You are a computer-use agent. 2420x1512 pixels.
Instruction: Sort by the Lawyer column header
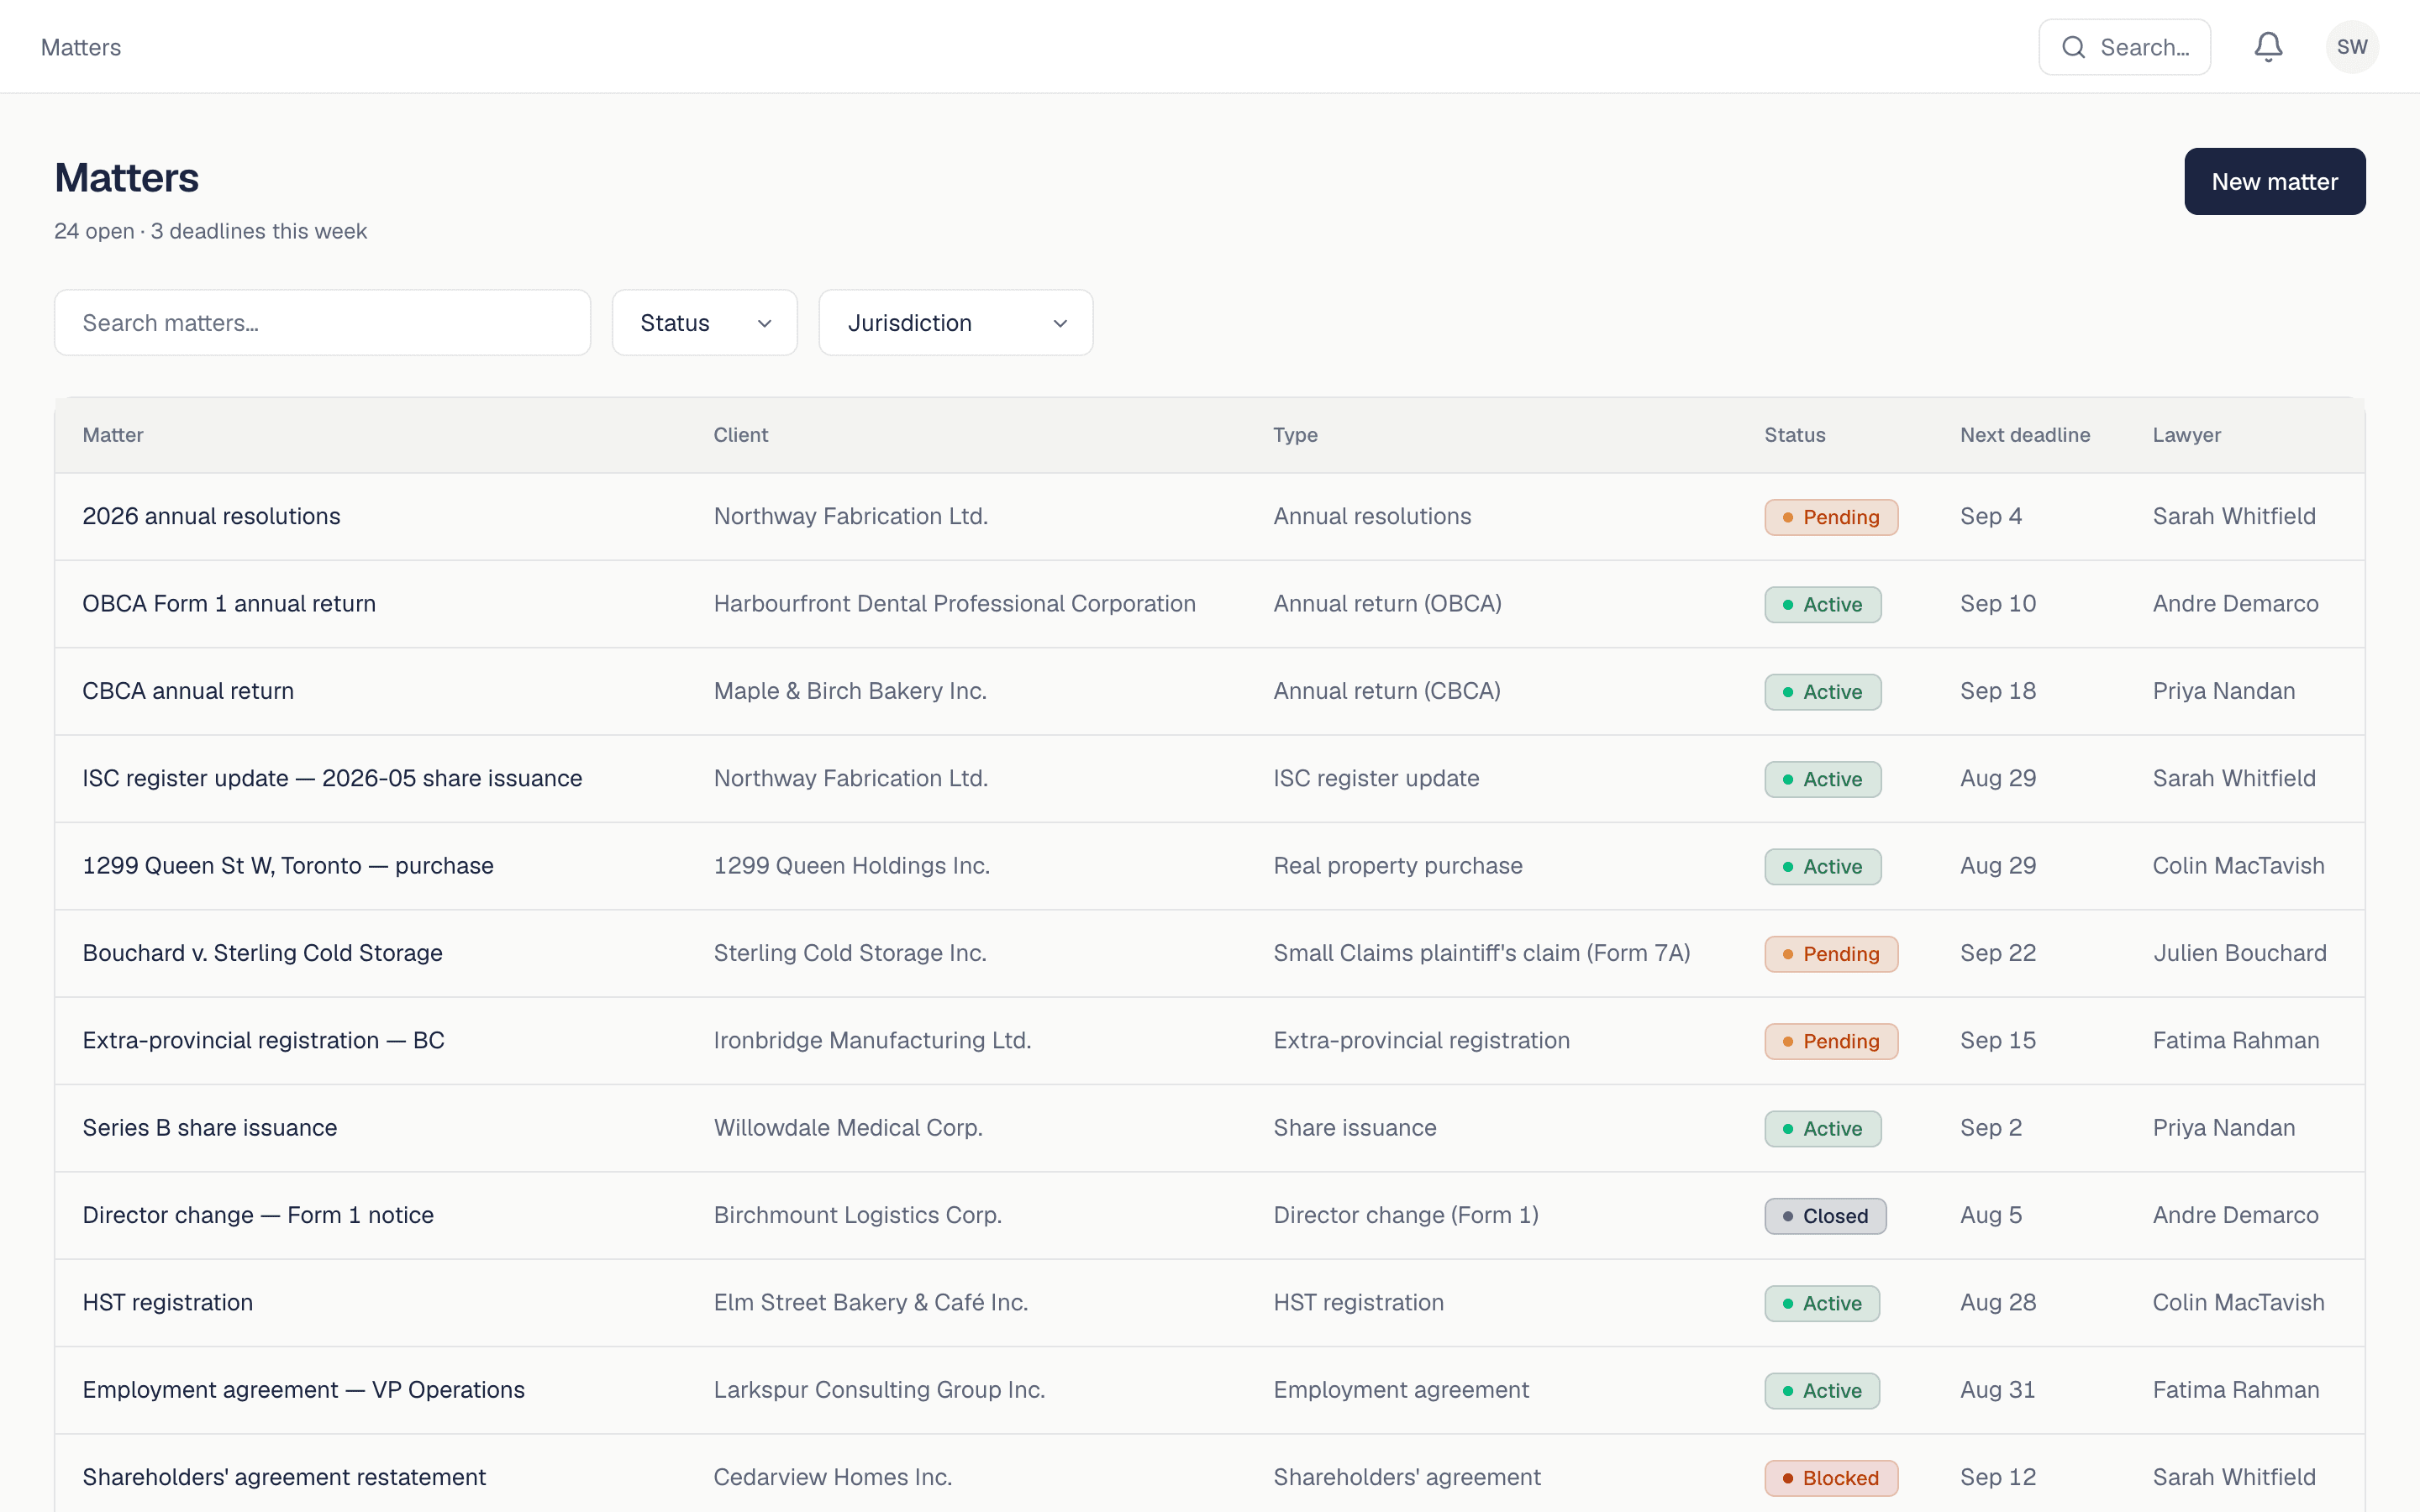click(2187, 435)
